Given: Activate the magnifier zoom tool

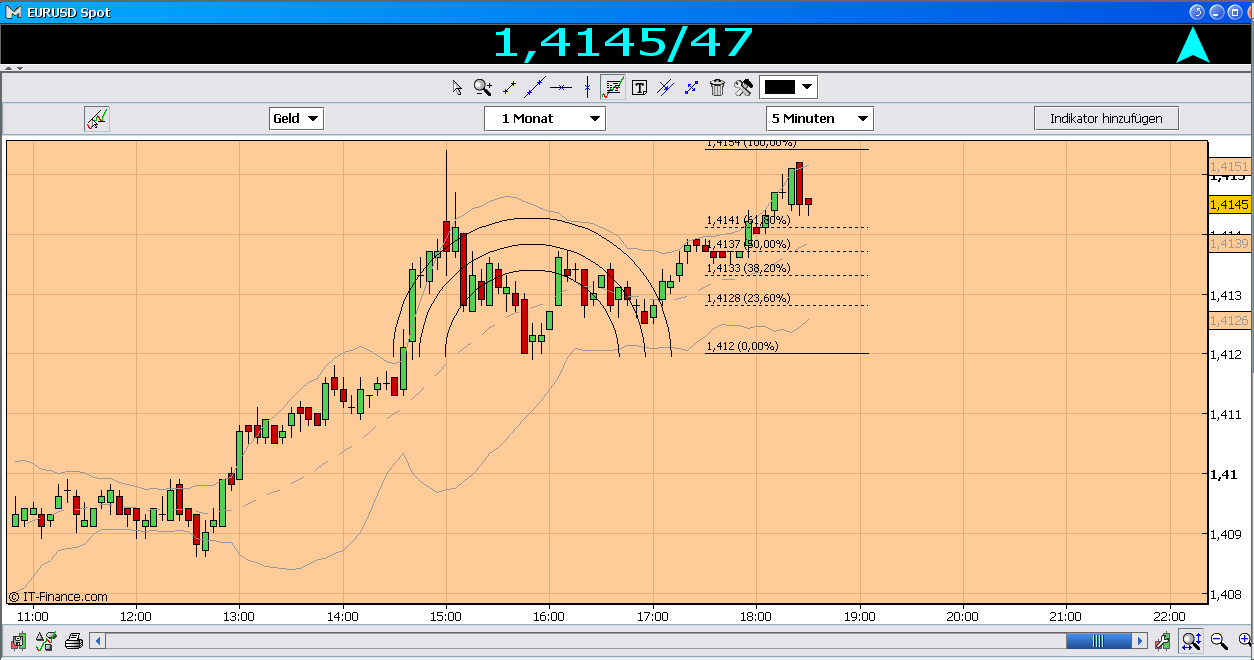Looking at the screenshot, I should pyautogui.click(x=483, y=88).
